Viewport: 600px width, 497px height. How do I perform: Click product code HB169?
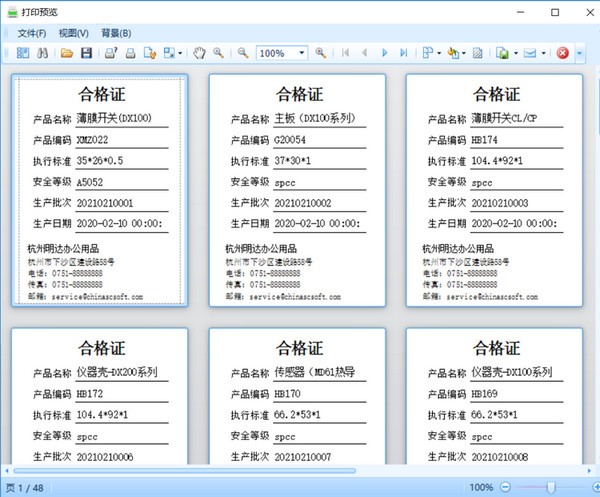484,394
